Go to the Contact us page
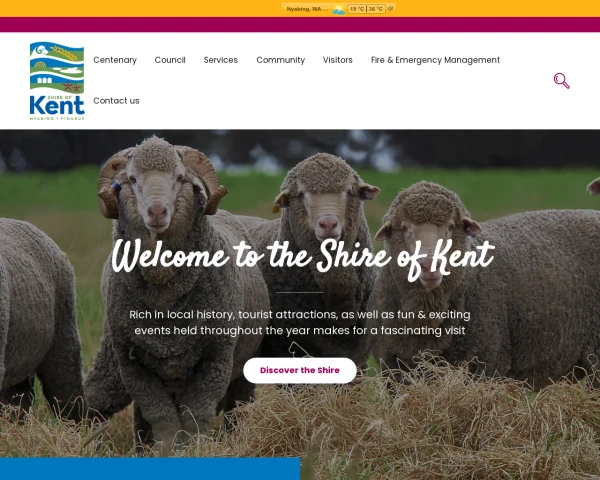The height and width of the screenshot is (480, 600). [x=116, y=101]
